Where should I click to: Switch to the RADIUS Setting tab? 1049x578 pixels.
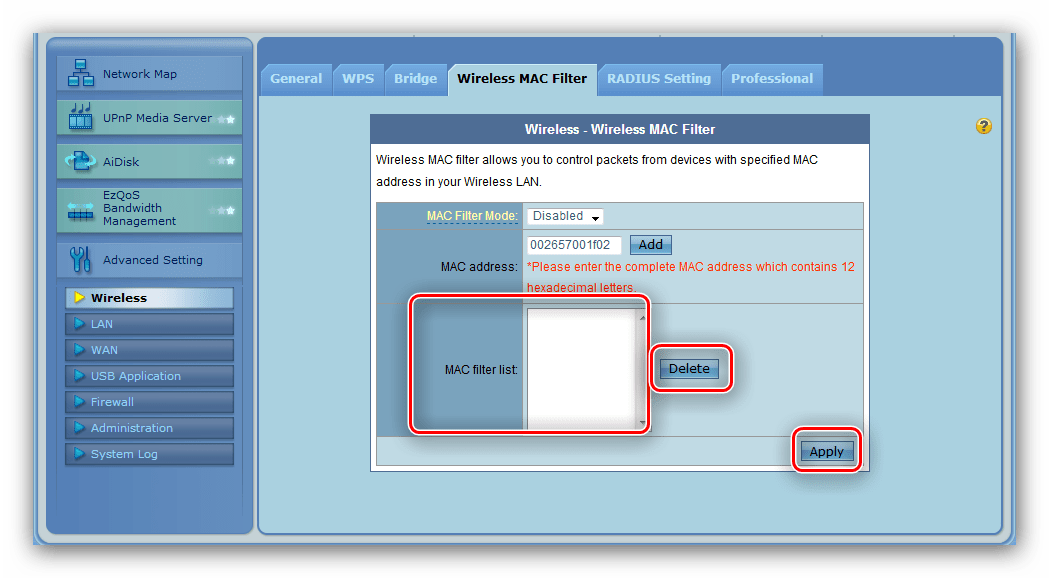click(x=658, y=79)
